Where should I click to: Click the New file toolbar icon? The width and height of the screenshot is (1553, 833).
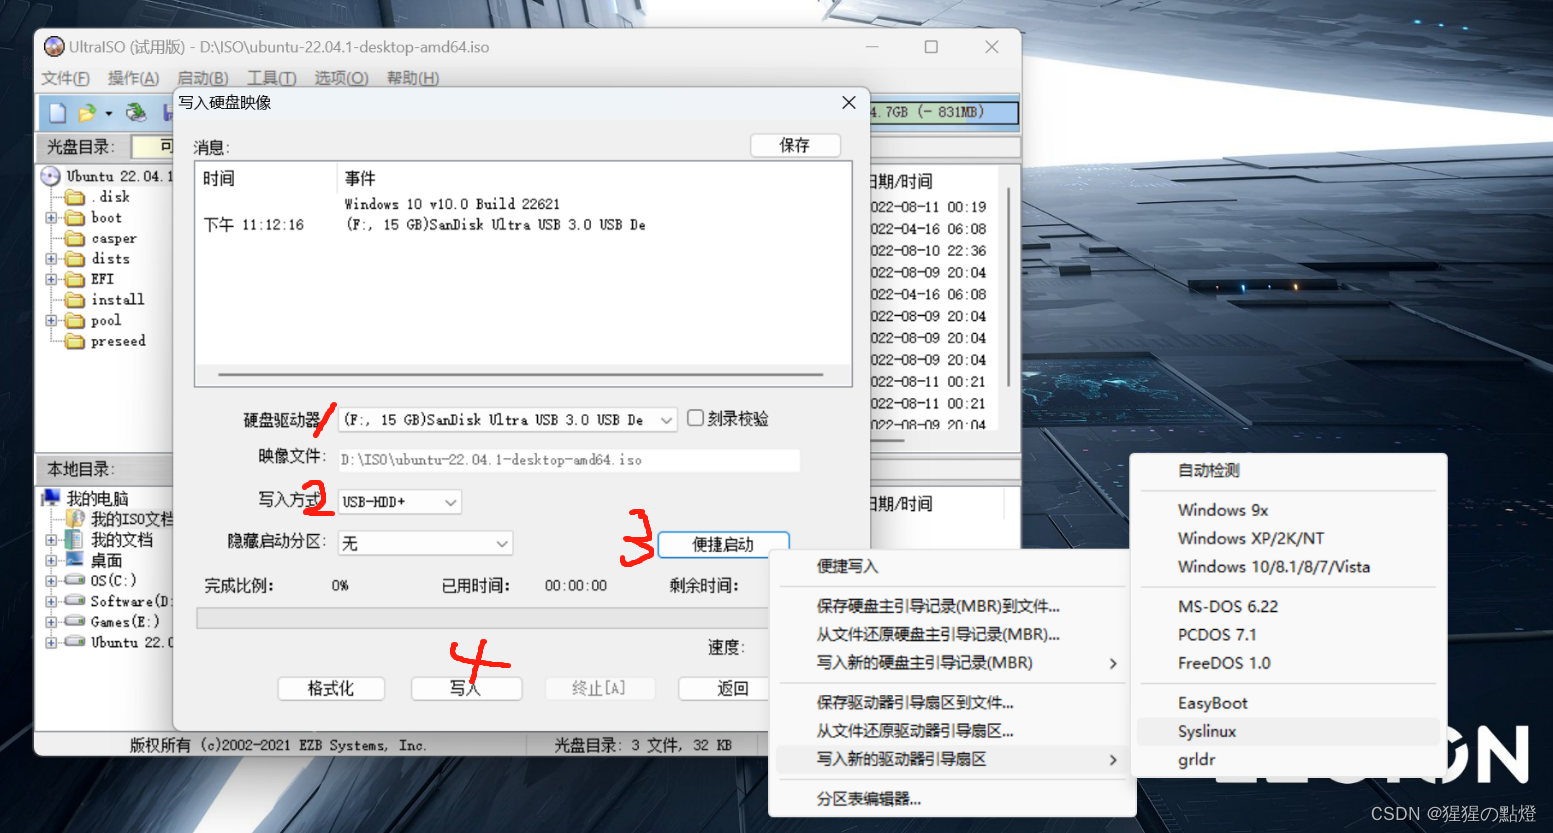[57, 113]
